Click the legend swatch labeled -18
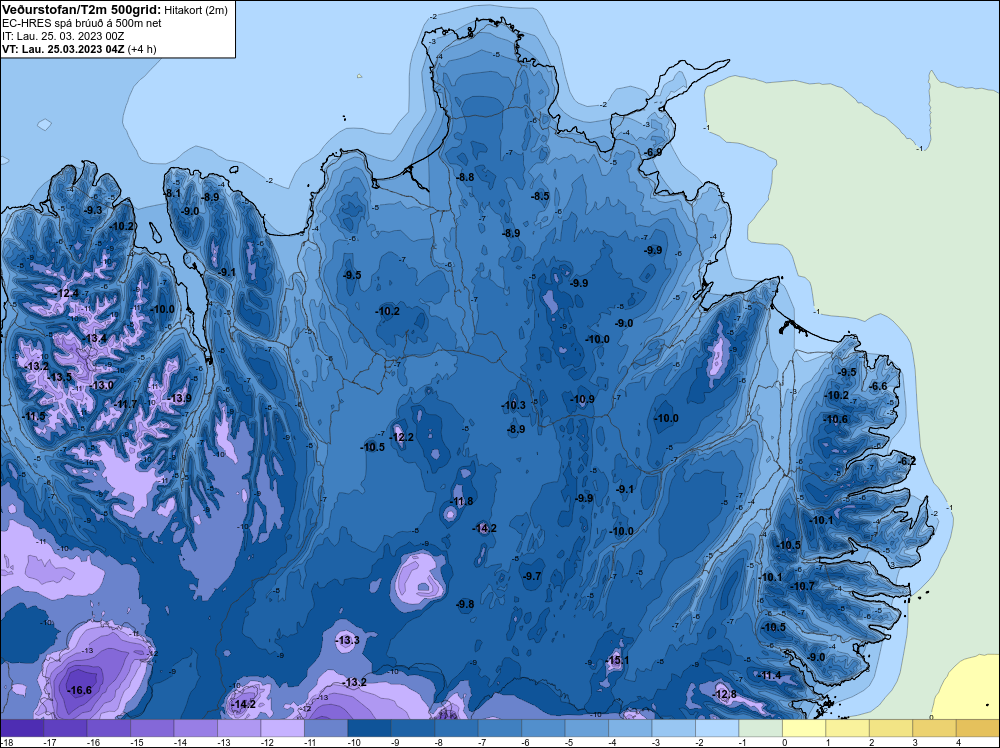The image size is (1000, 748). coord(22,728)
